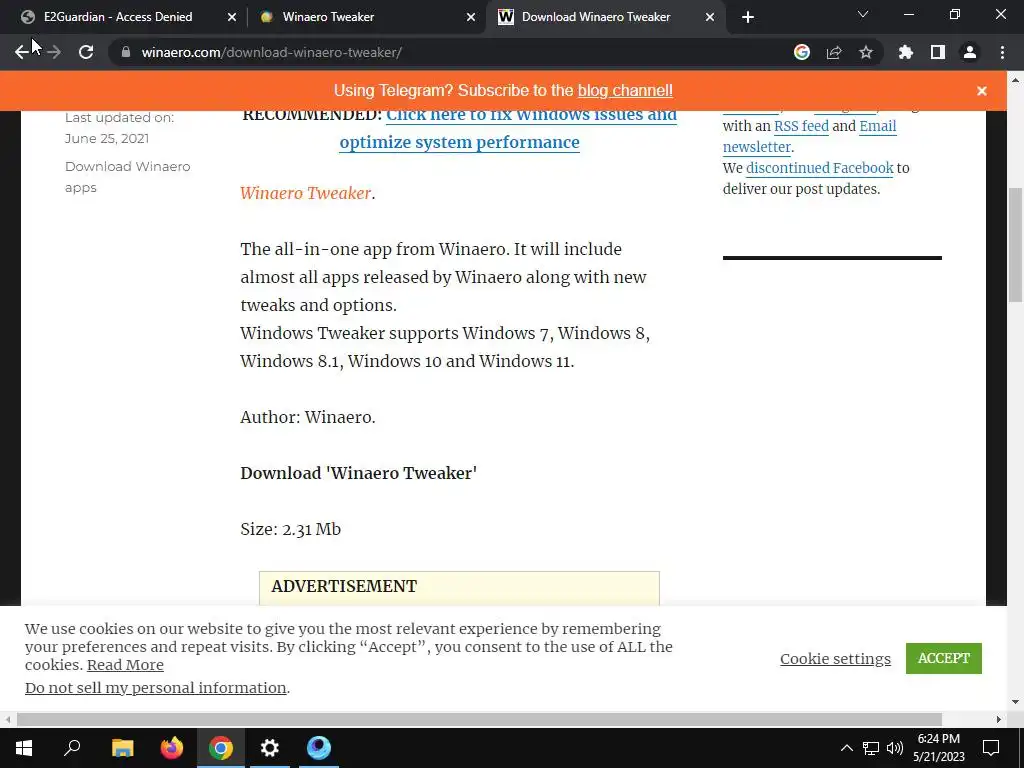Open the discontinued Facebook link
The image size is (1024, 768).
(x=820, y=168)
